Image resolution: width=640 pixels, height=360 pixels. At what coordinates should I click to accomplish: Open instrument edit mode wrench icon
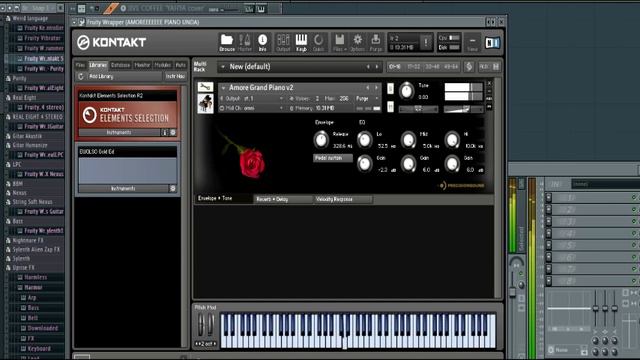205,87
